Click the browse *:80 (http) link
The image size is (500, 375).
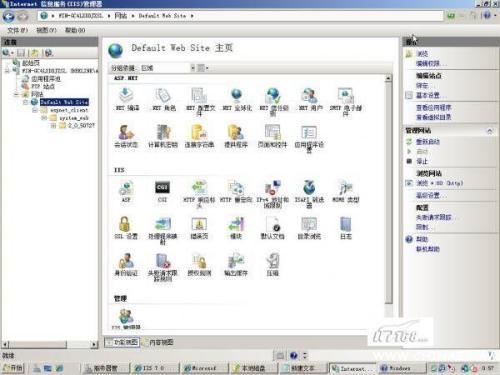(440, 183)
